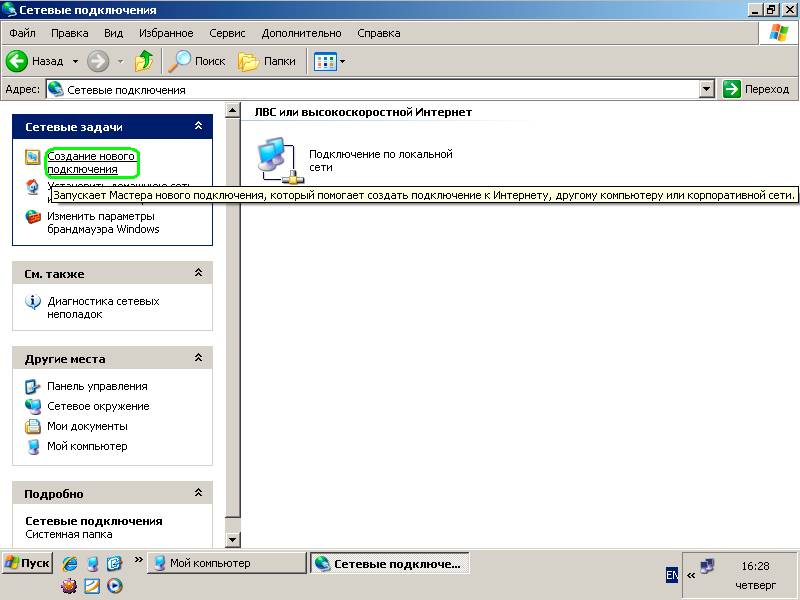Click the network status tray icon

(x=707, y=566)
